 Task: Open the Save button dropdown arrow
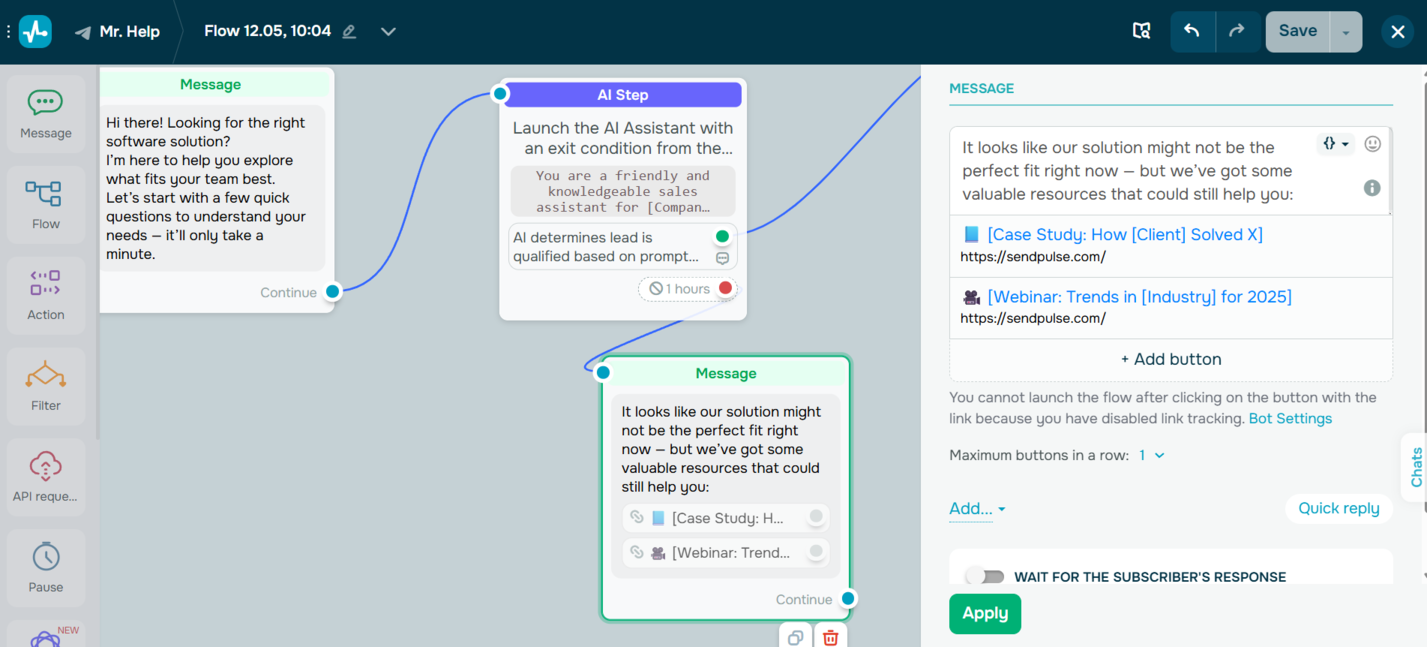point(1346,32)
